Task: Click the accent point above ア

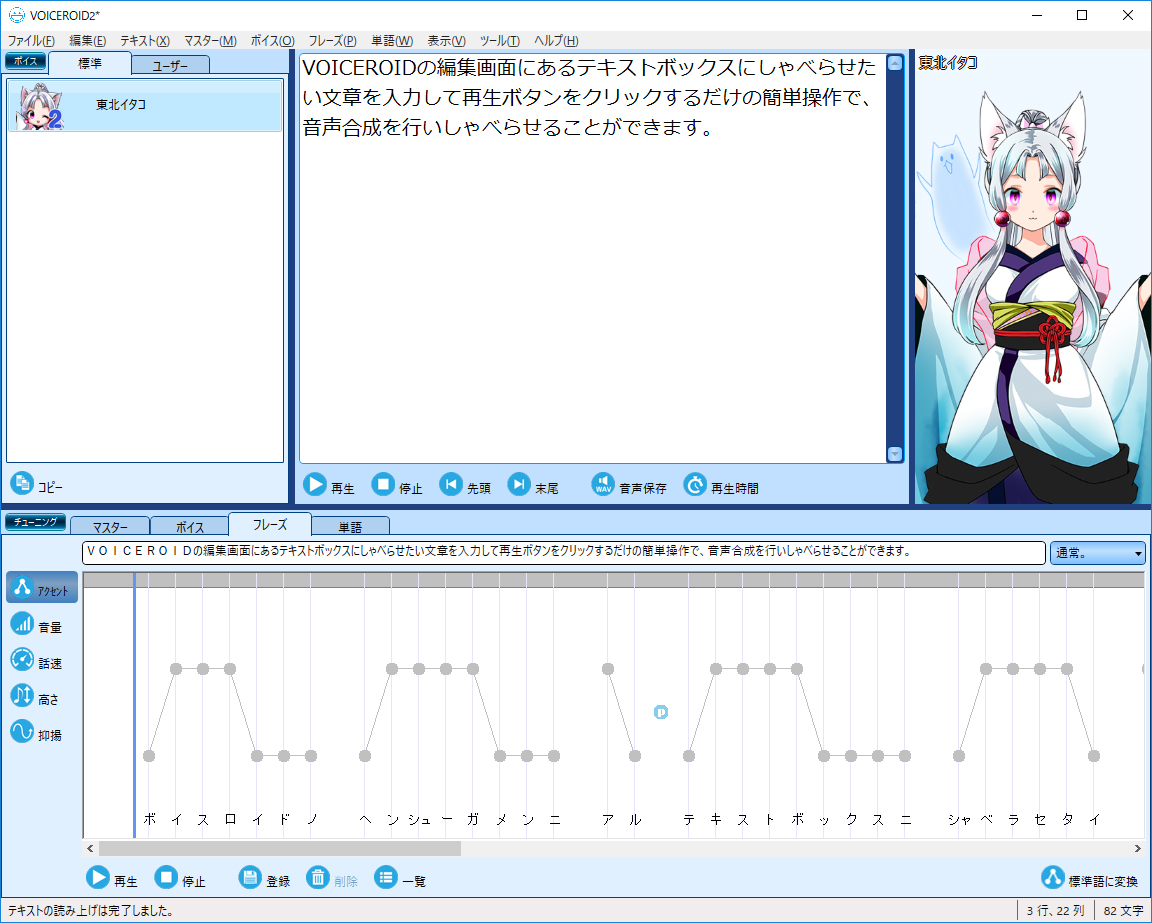Action: pos(608,669)
